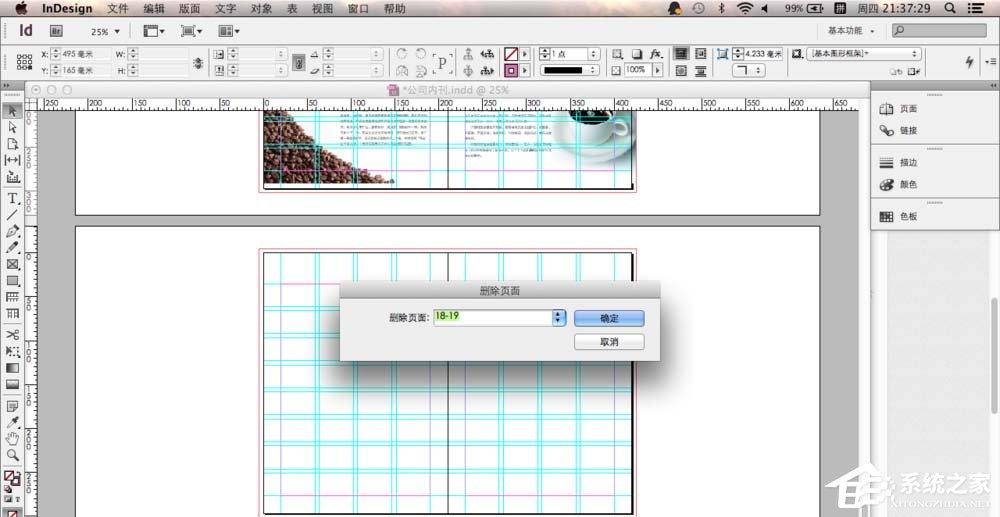
Task: Open the 色板 (Swatches) panel
Action: point(899,217)
